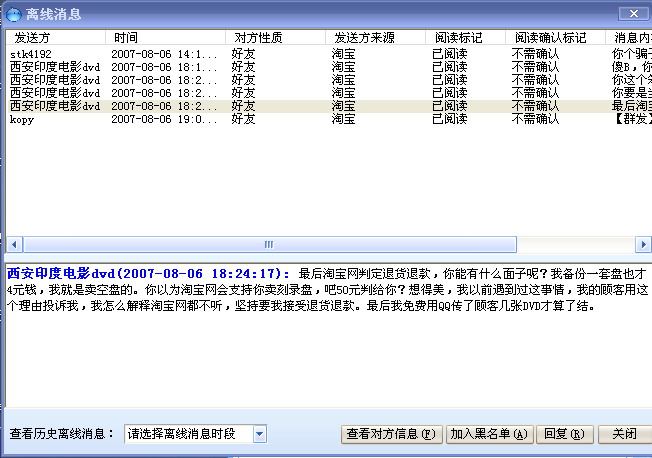Viewport: 652px width, 458px height.
Task: Select the 西安印度电影dvd message starting 傻B
Action: (x=55, y=67)
